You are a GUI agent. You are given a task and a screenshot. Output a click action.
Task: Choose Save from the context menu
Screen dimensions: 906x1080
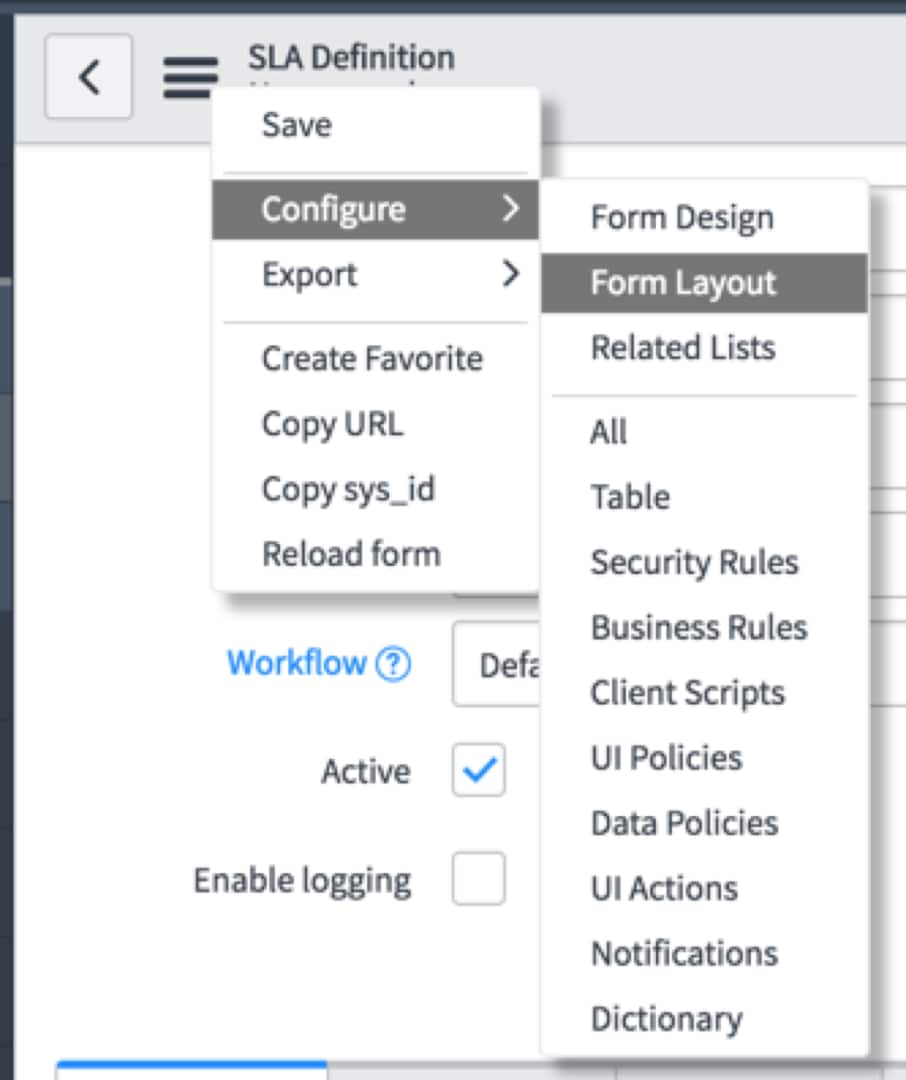coord(375,125)
